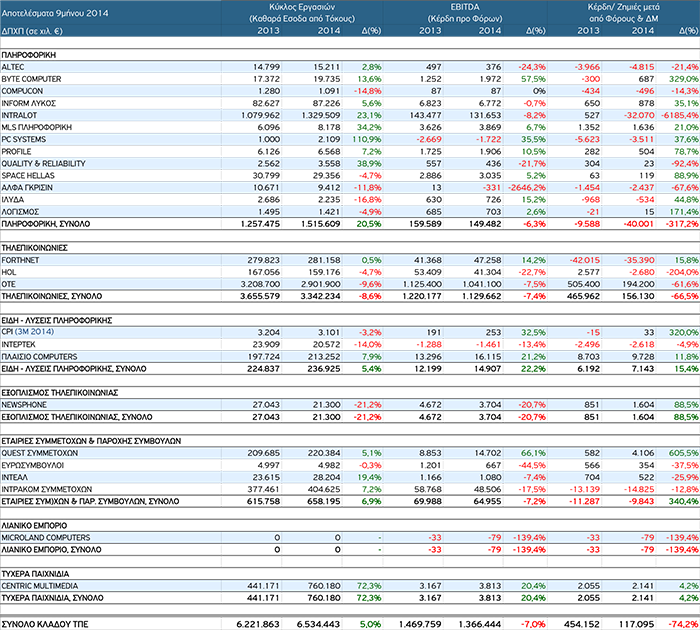Select the ΛΟΓΙΣΜΟΣ row label
Image resolution: width=700 pixels, height=630 pixels.
[x=20, y=212]
